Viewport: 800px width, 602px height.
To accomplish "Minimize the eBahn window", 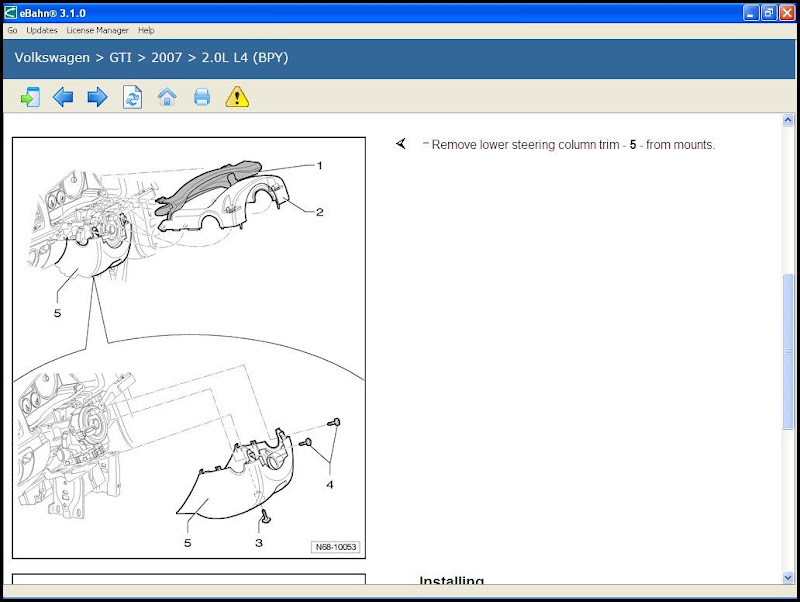I will tap(751, 13).
